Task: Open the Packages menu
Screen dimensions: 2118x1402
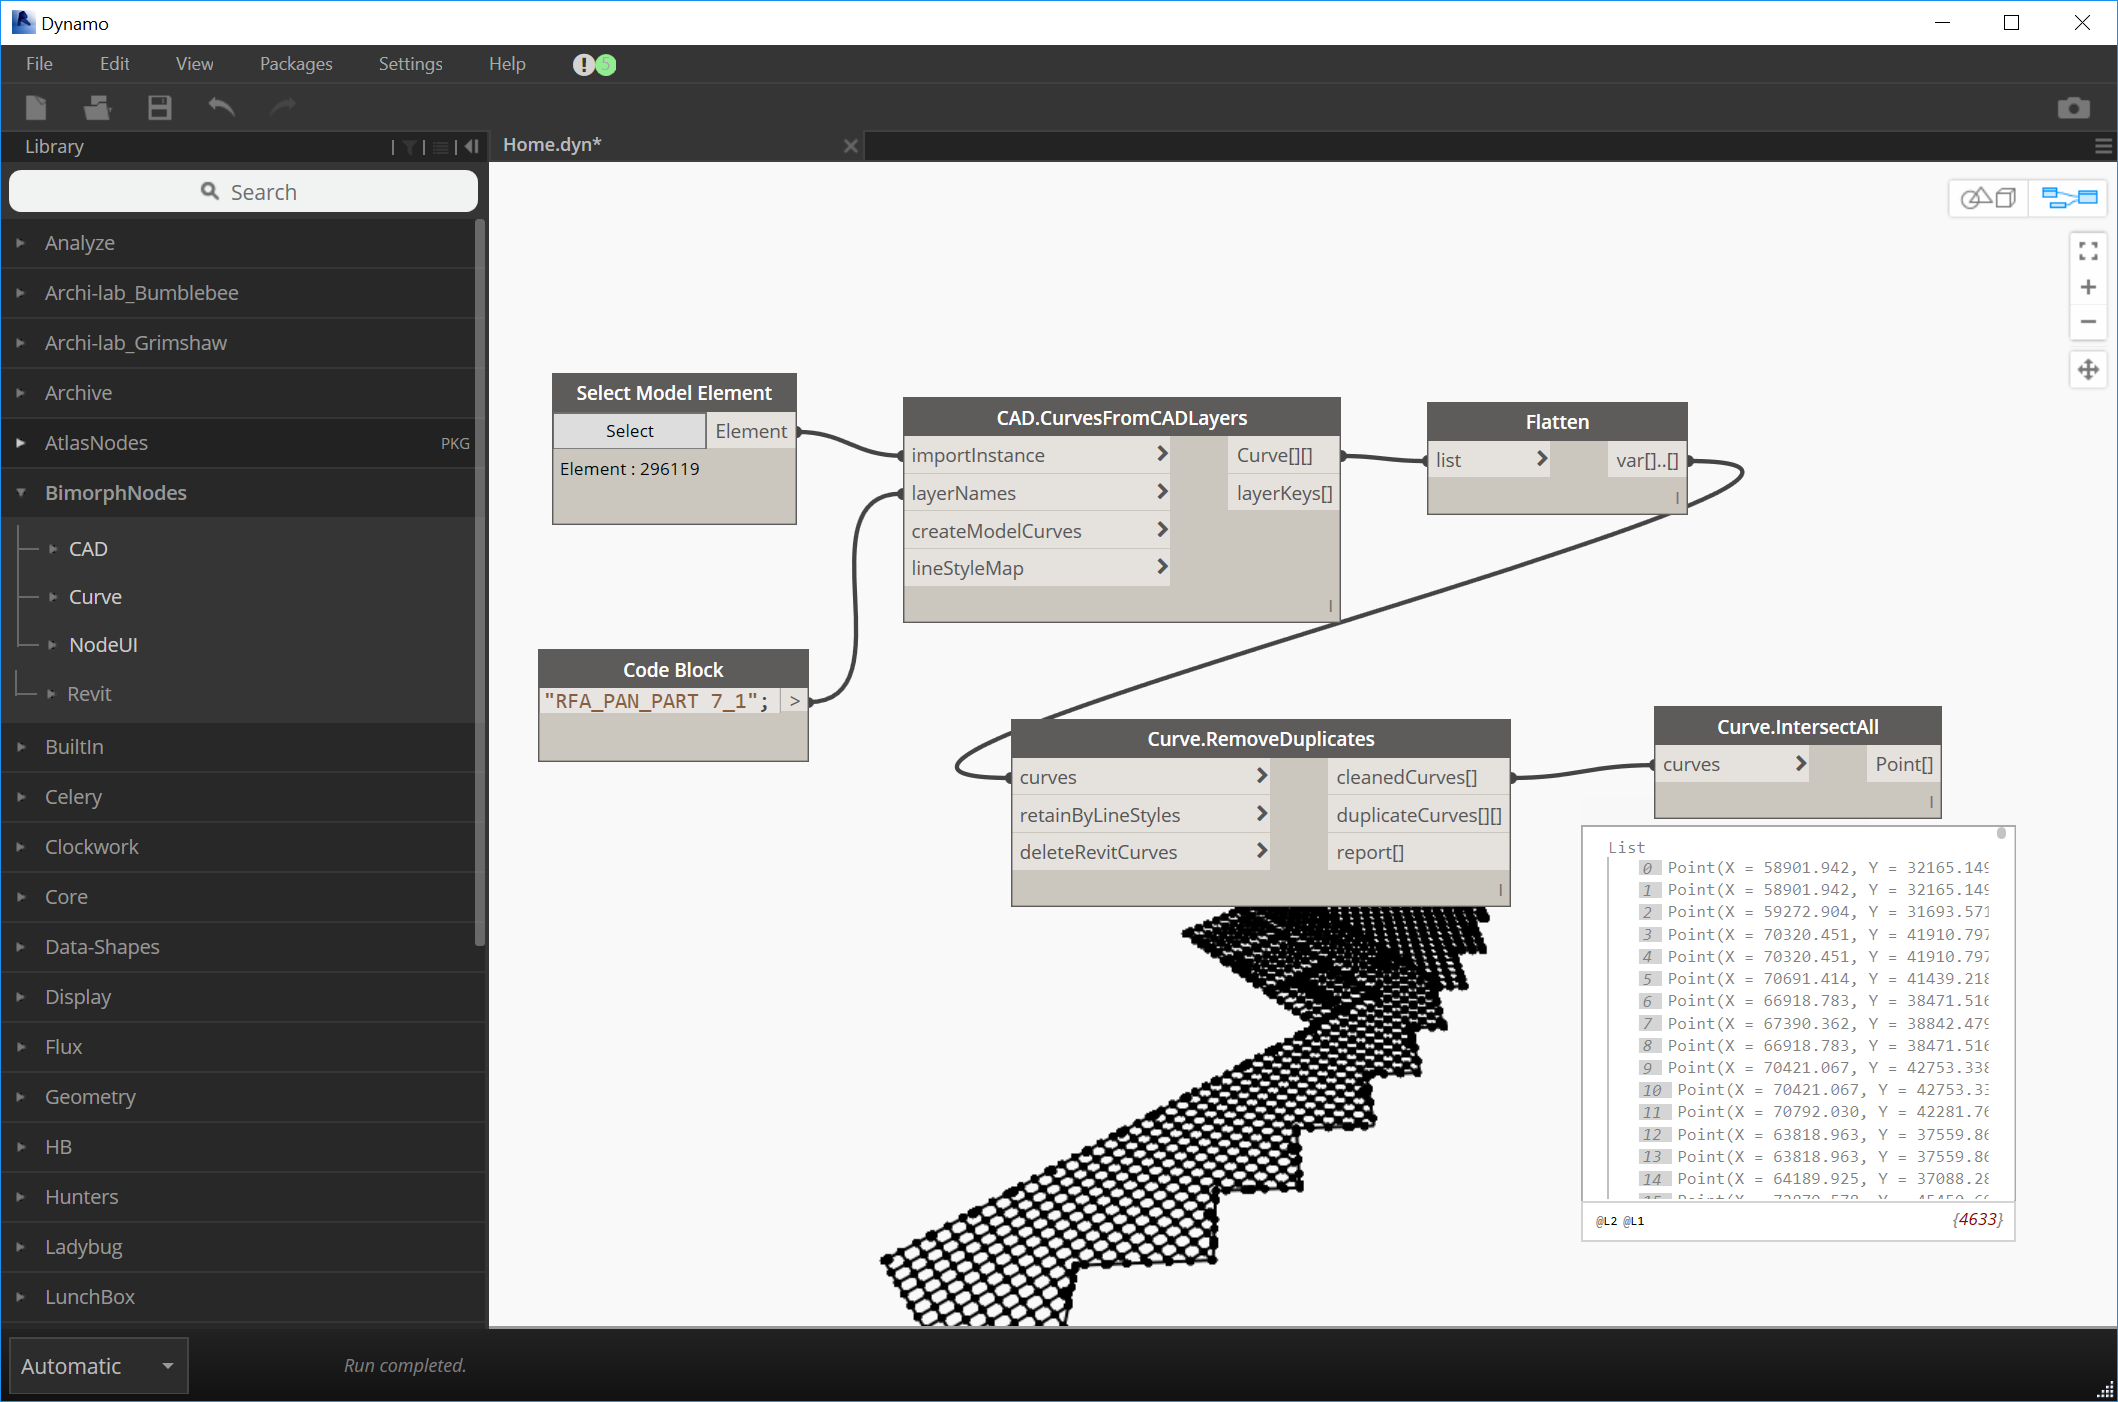Action: point(296,64)
